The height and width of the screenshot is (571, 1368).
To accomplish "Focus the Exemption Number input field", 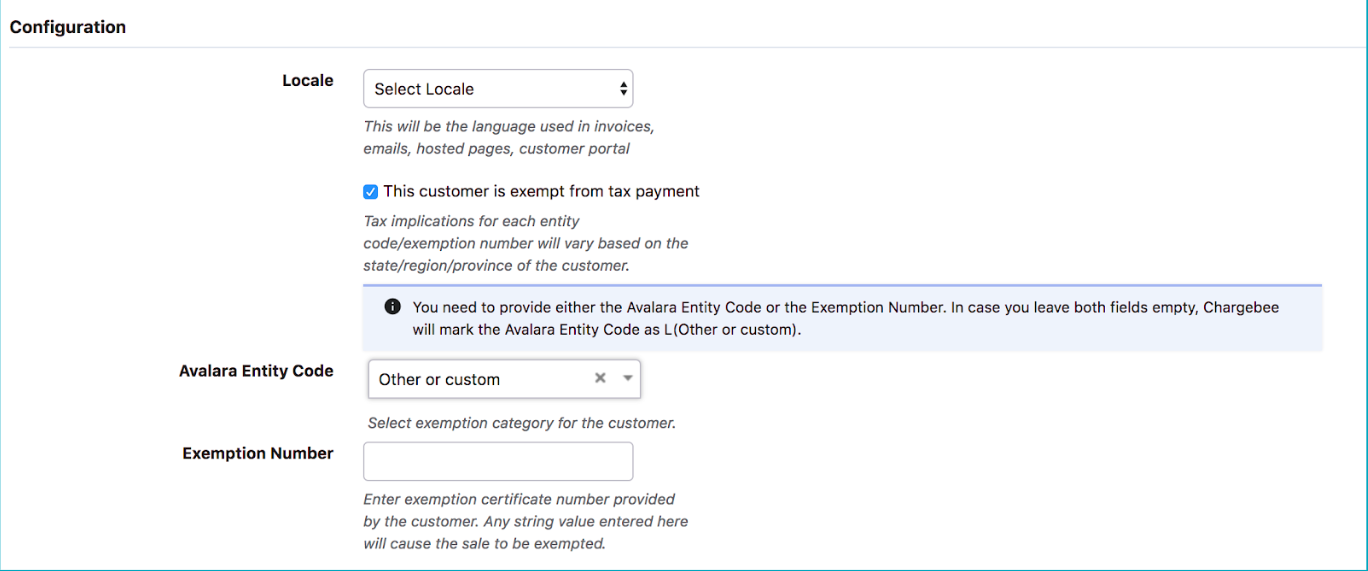I will pyautogui.click(x=497, y=461).
